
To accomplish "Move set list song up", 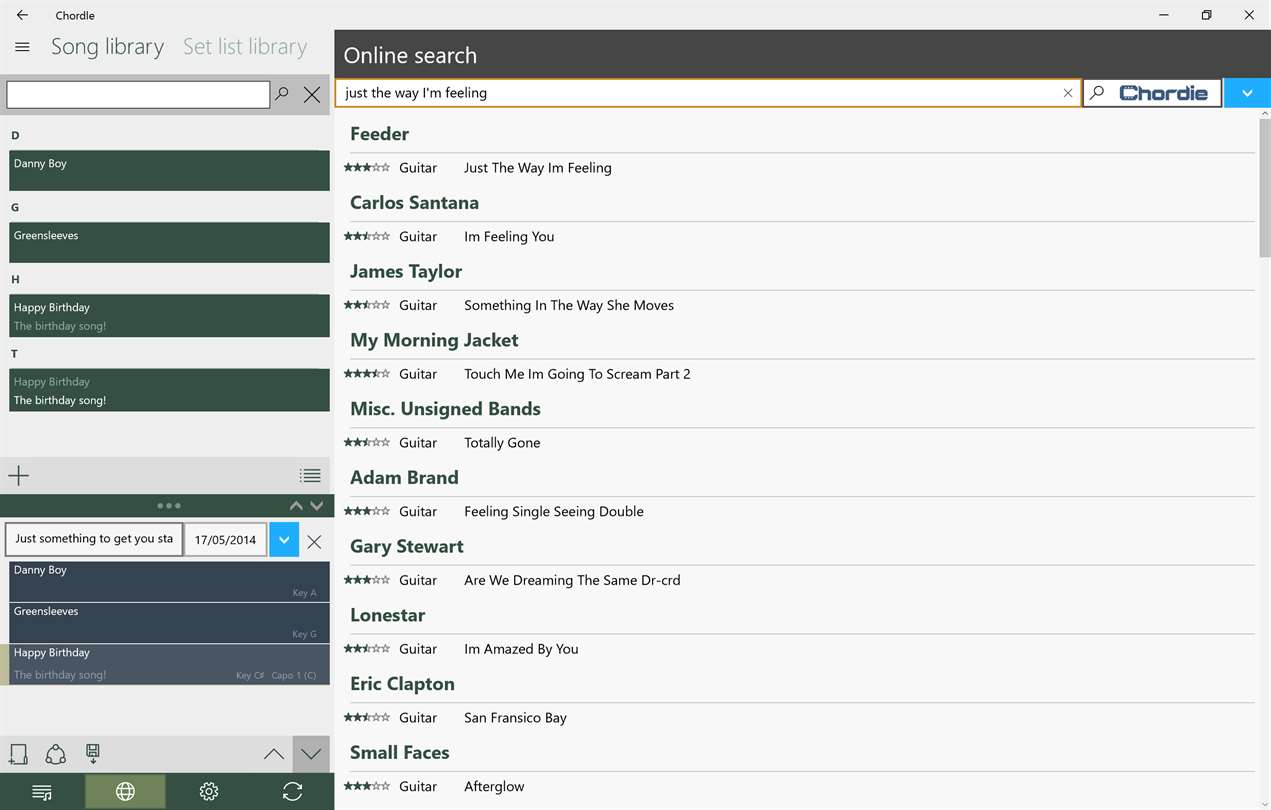I will [x=274, y=755].
